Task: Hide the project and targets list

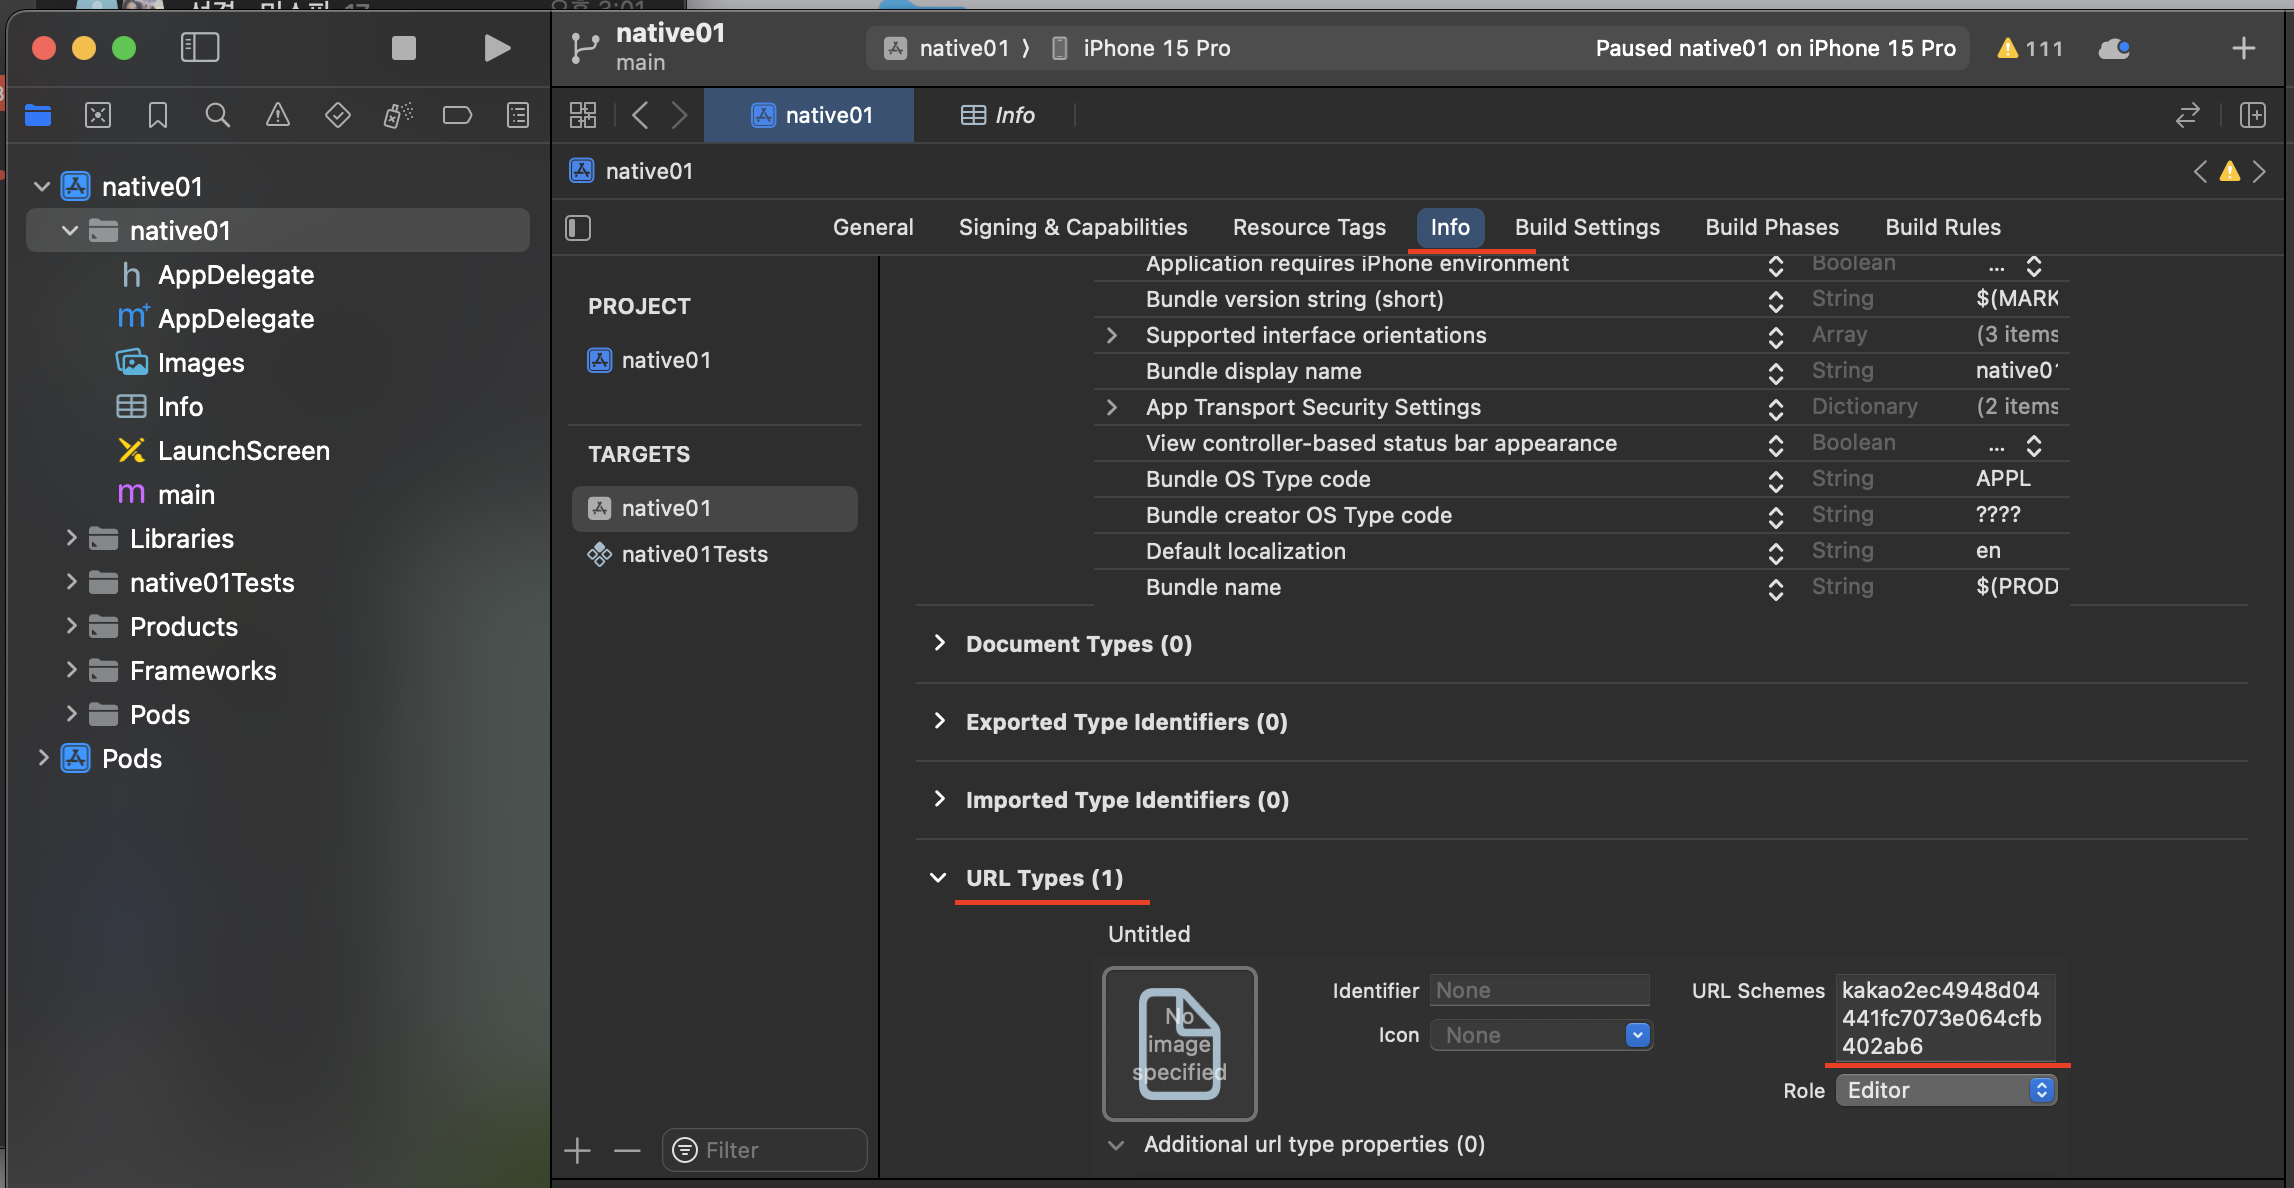Action: click(578, 228)
